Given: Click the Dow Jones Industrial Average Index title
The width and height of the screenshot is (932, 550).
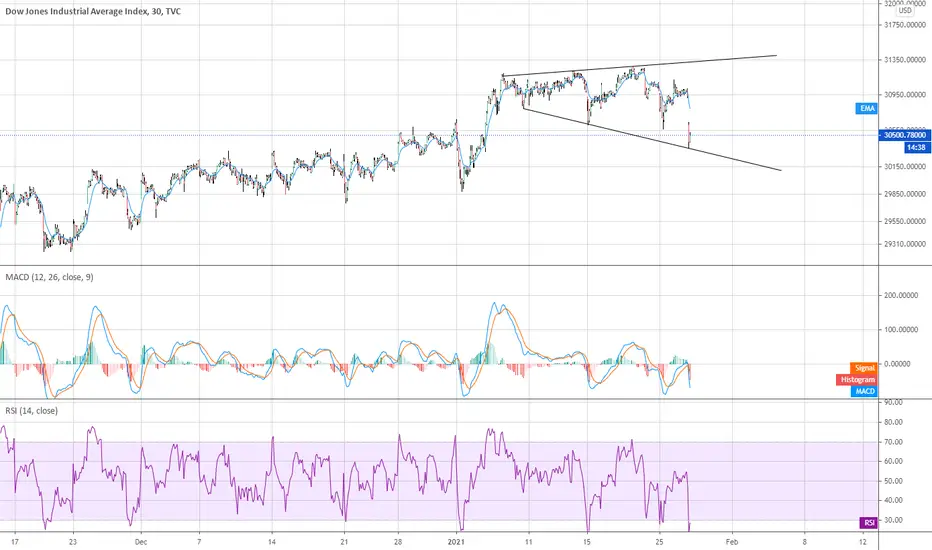Looking at the screenshot, I should point(76,11).
